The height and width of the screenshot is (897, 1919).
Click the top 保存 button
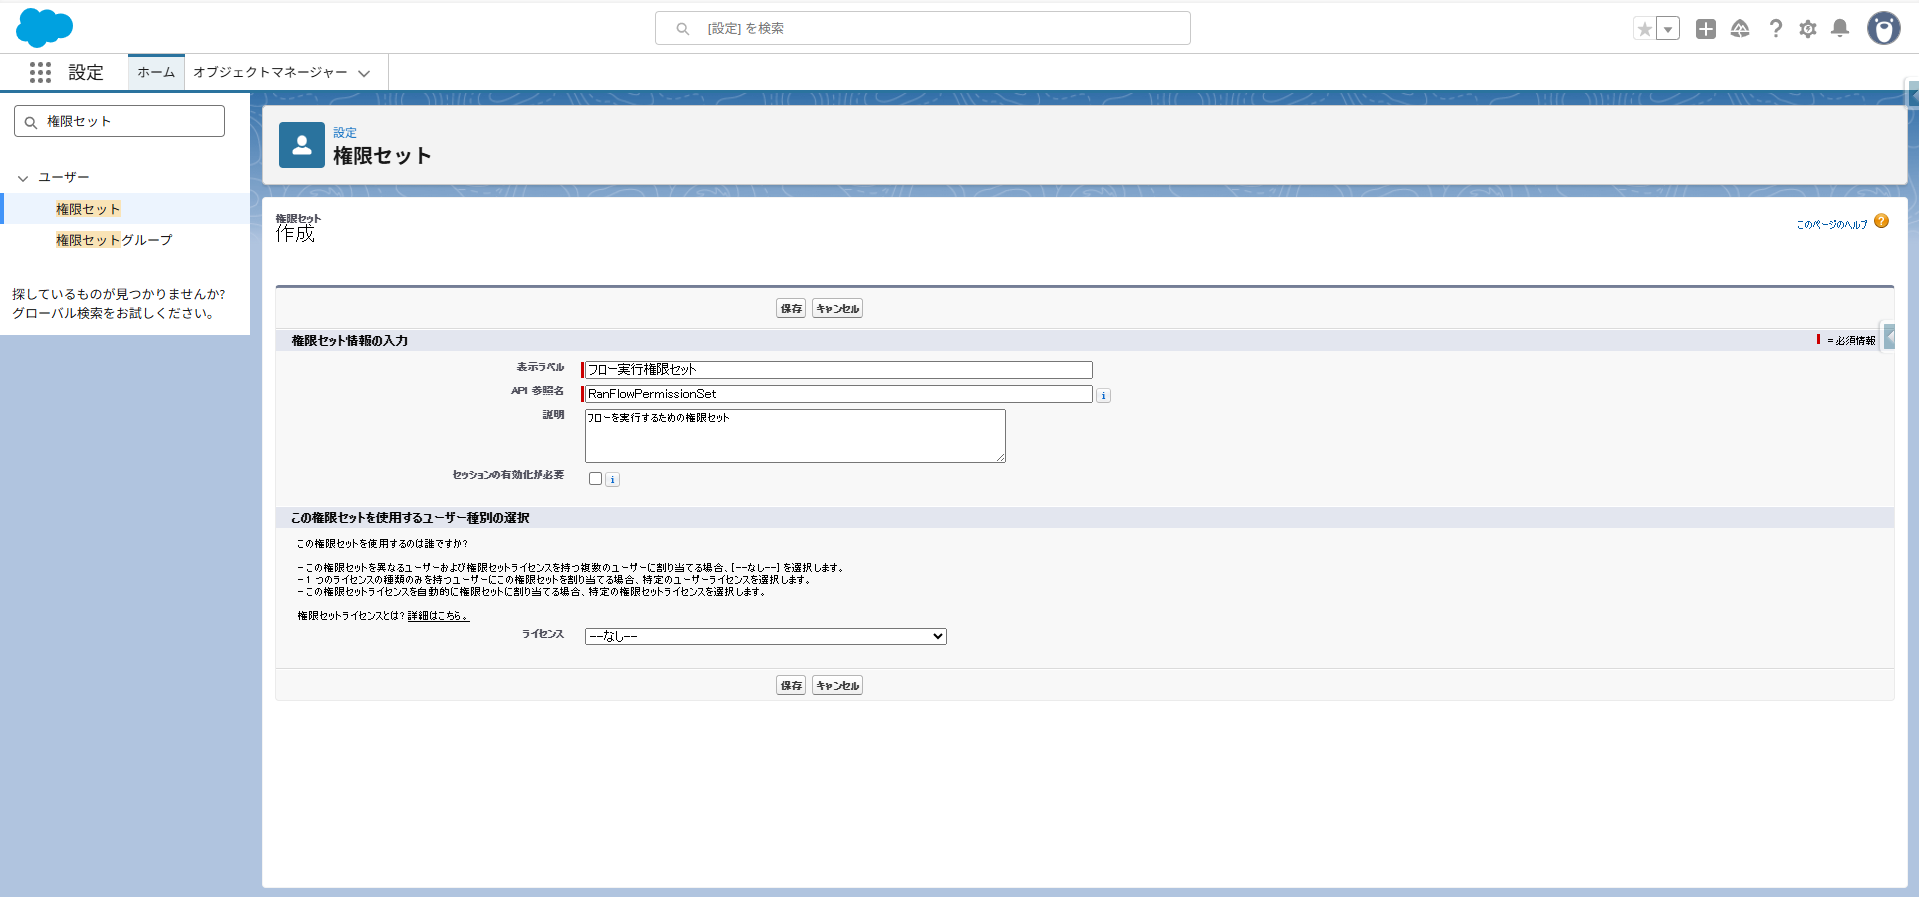[791, 309]
